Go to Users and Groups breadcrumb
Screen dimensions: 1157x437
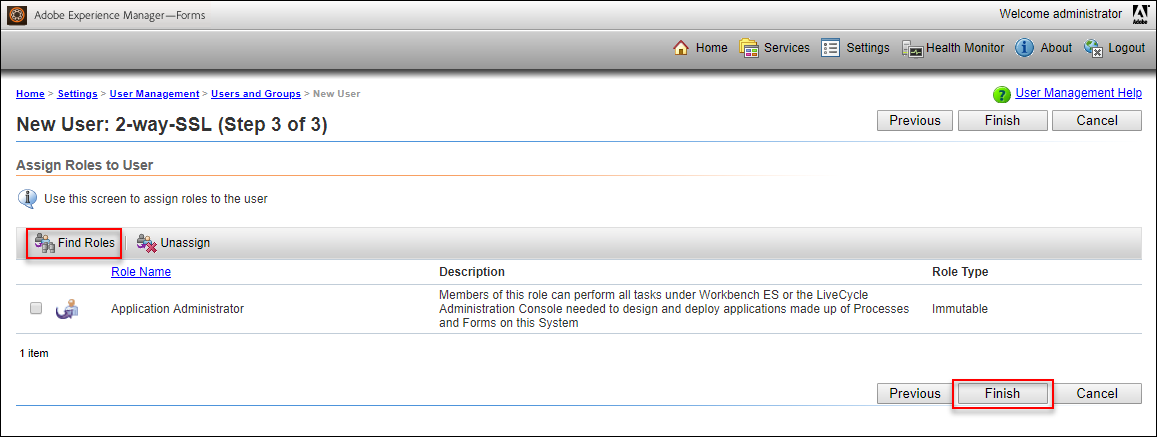pos(256,94)
